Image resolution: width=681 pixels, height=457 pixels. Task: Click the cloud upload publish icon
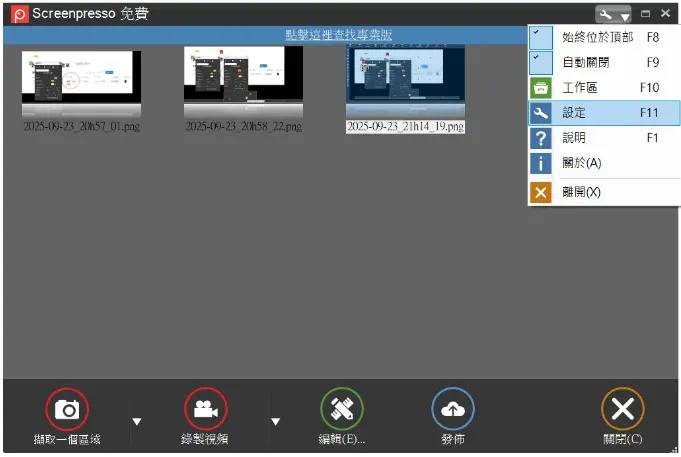453,409
